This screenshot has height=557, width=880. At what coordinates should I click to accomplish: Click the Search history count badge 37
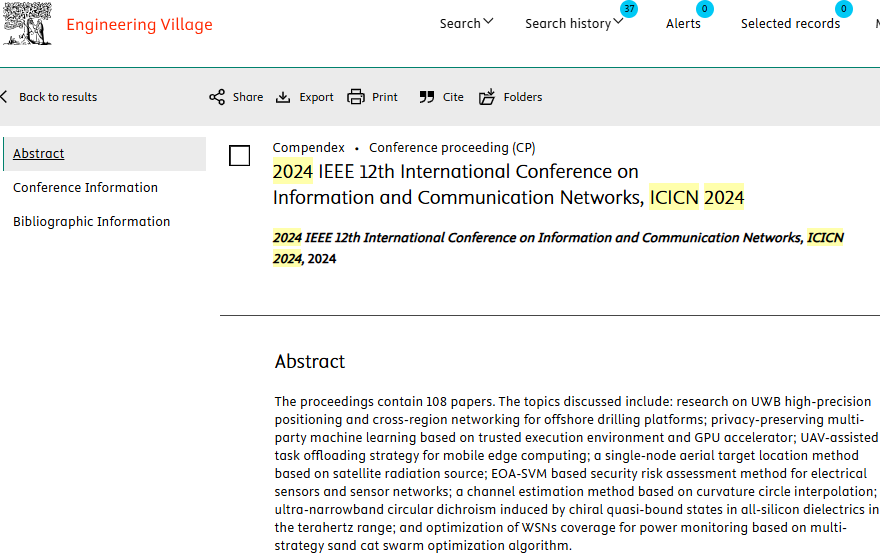pos(628,9)
